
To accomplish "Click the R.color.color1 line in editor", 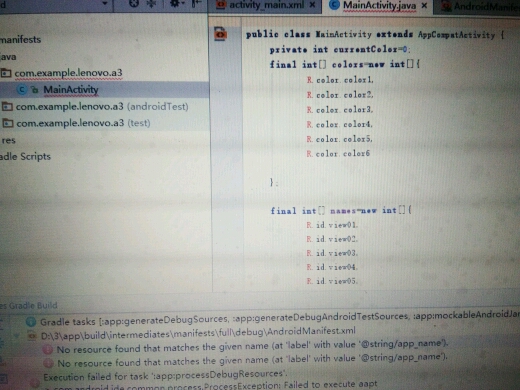I will tap(340, 80).
